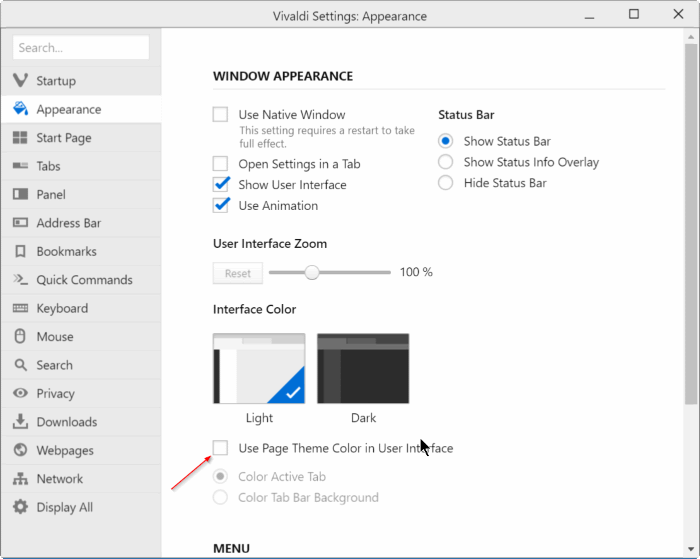The image size is (700, 559).
Task: Click the Display All gear icon
Action: pos(20,507)
